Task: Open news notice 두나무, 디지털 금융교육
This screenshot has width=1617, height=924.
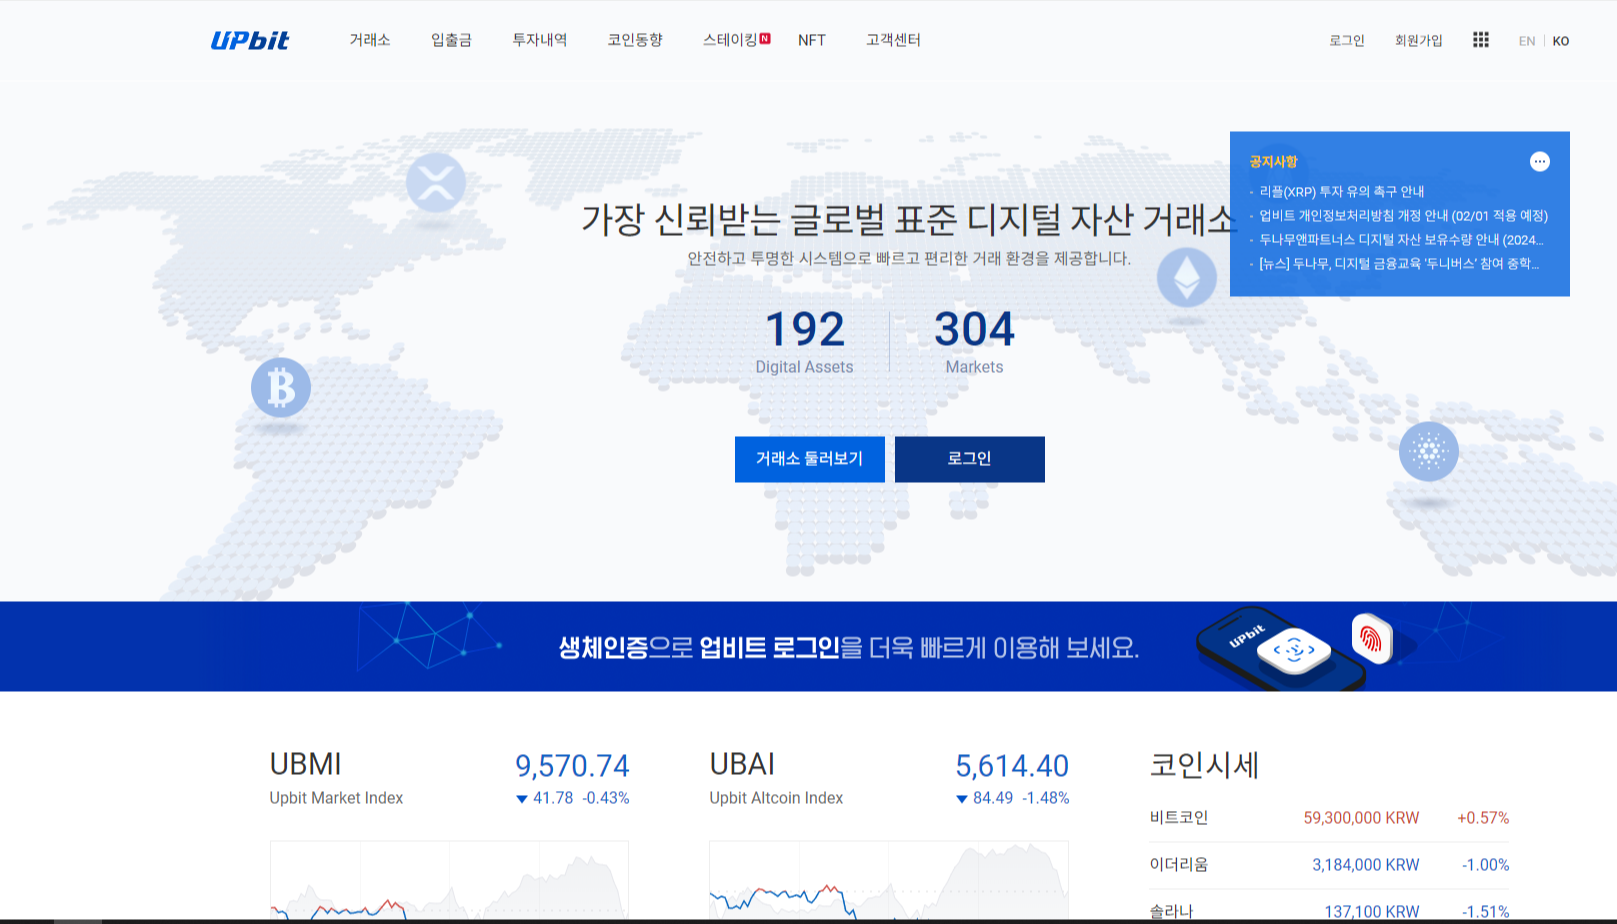Action: pyautogui.click(x=1399, y=264)
